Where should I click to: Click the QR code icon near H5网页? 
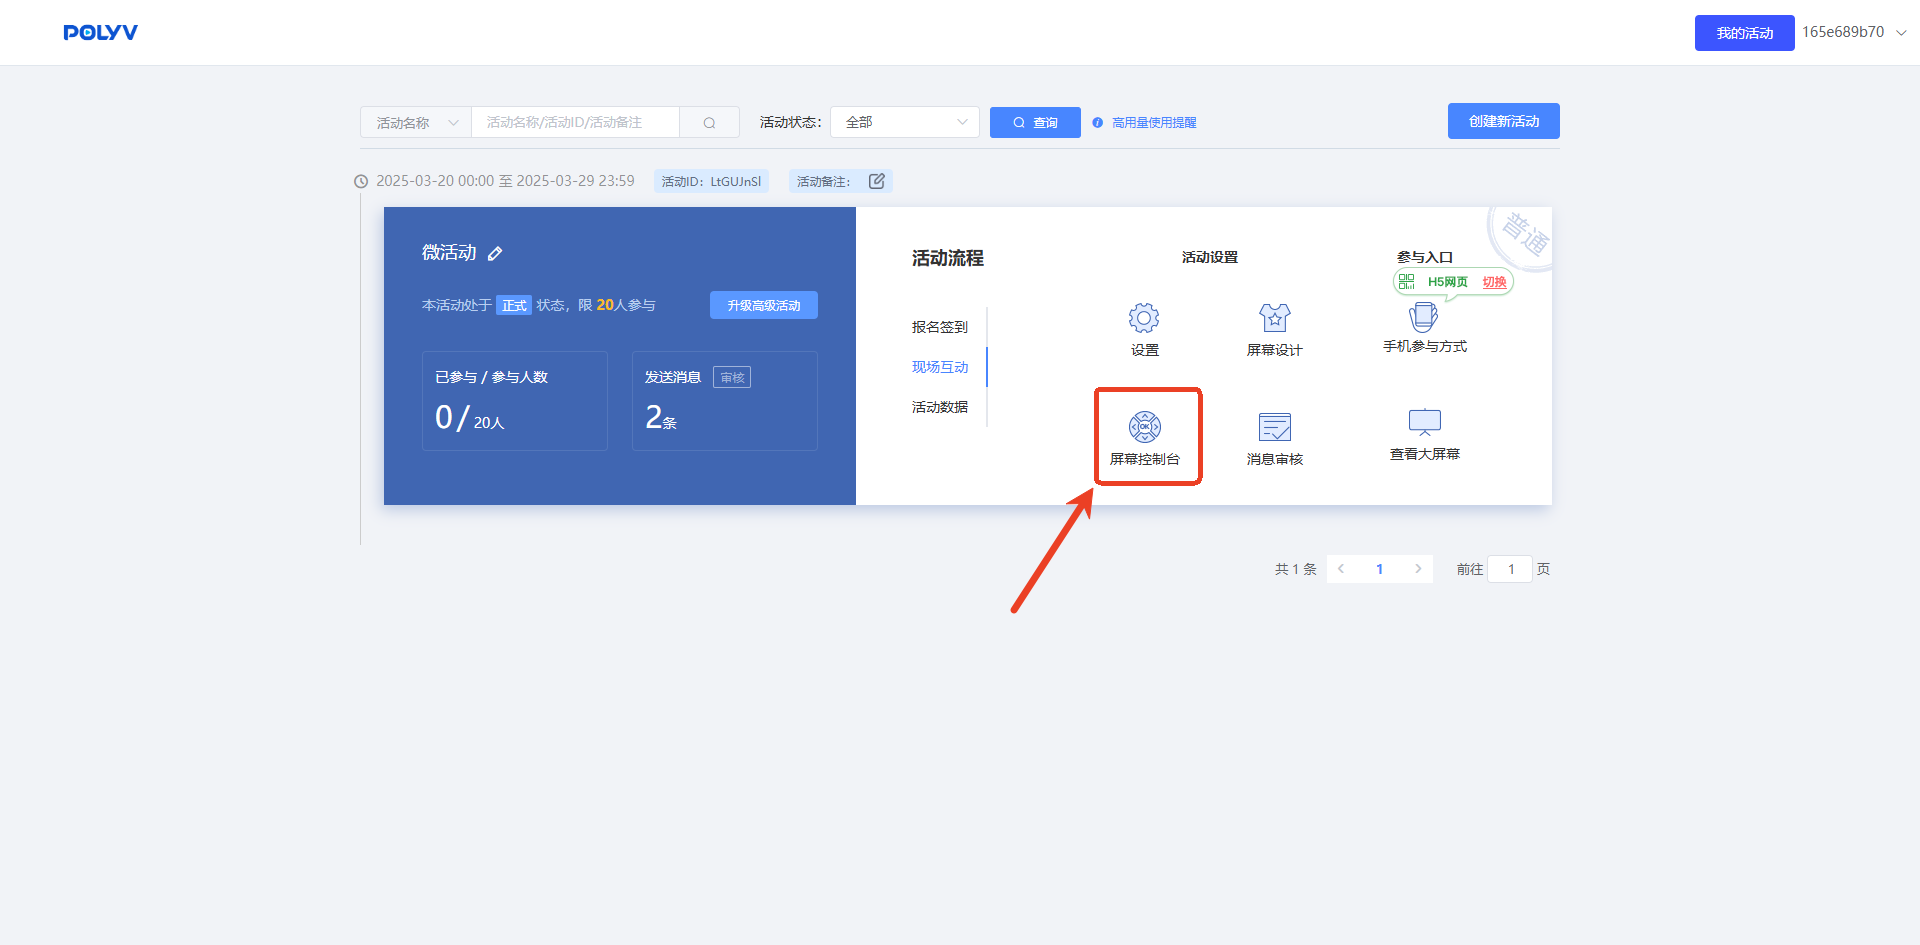1406,282
